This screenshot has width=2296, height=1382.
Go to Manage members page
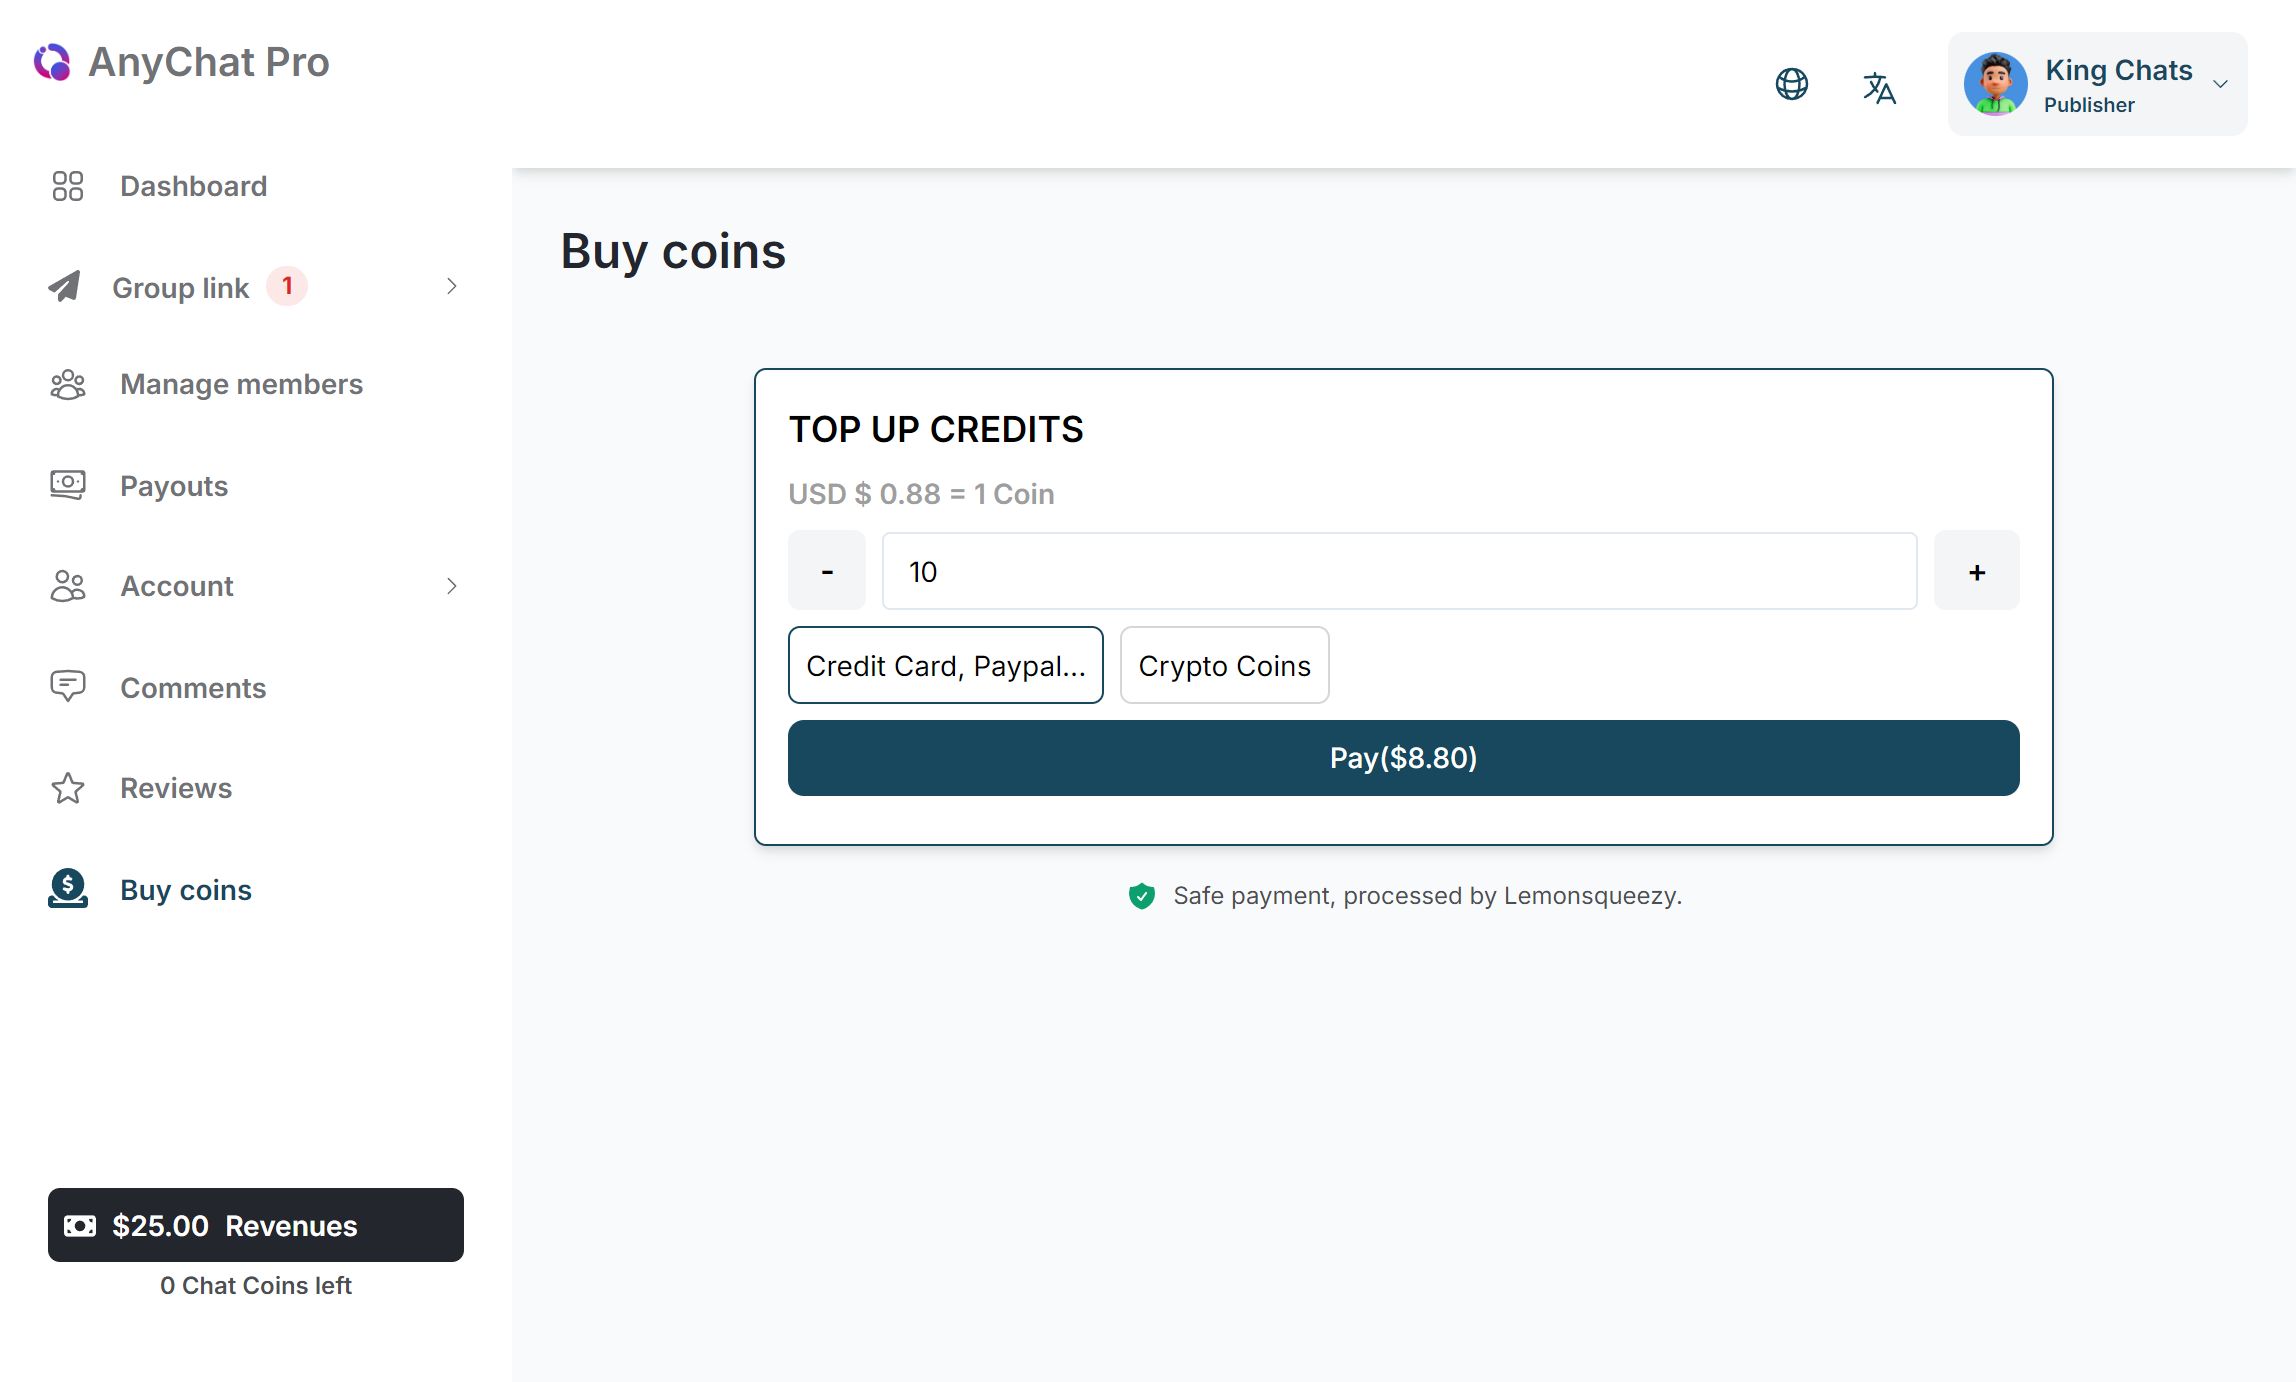[x=241, y=384]
